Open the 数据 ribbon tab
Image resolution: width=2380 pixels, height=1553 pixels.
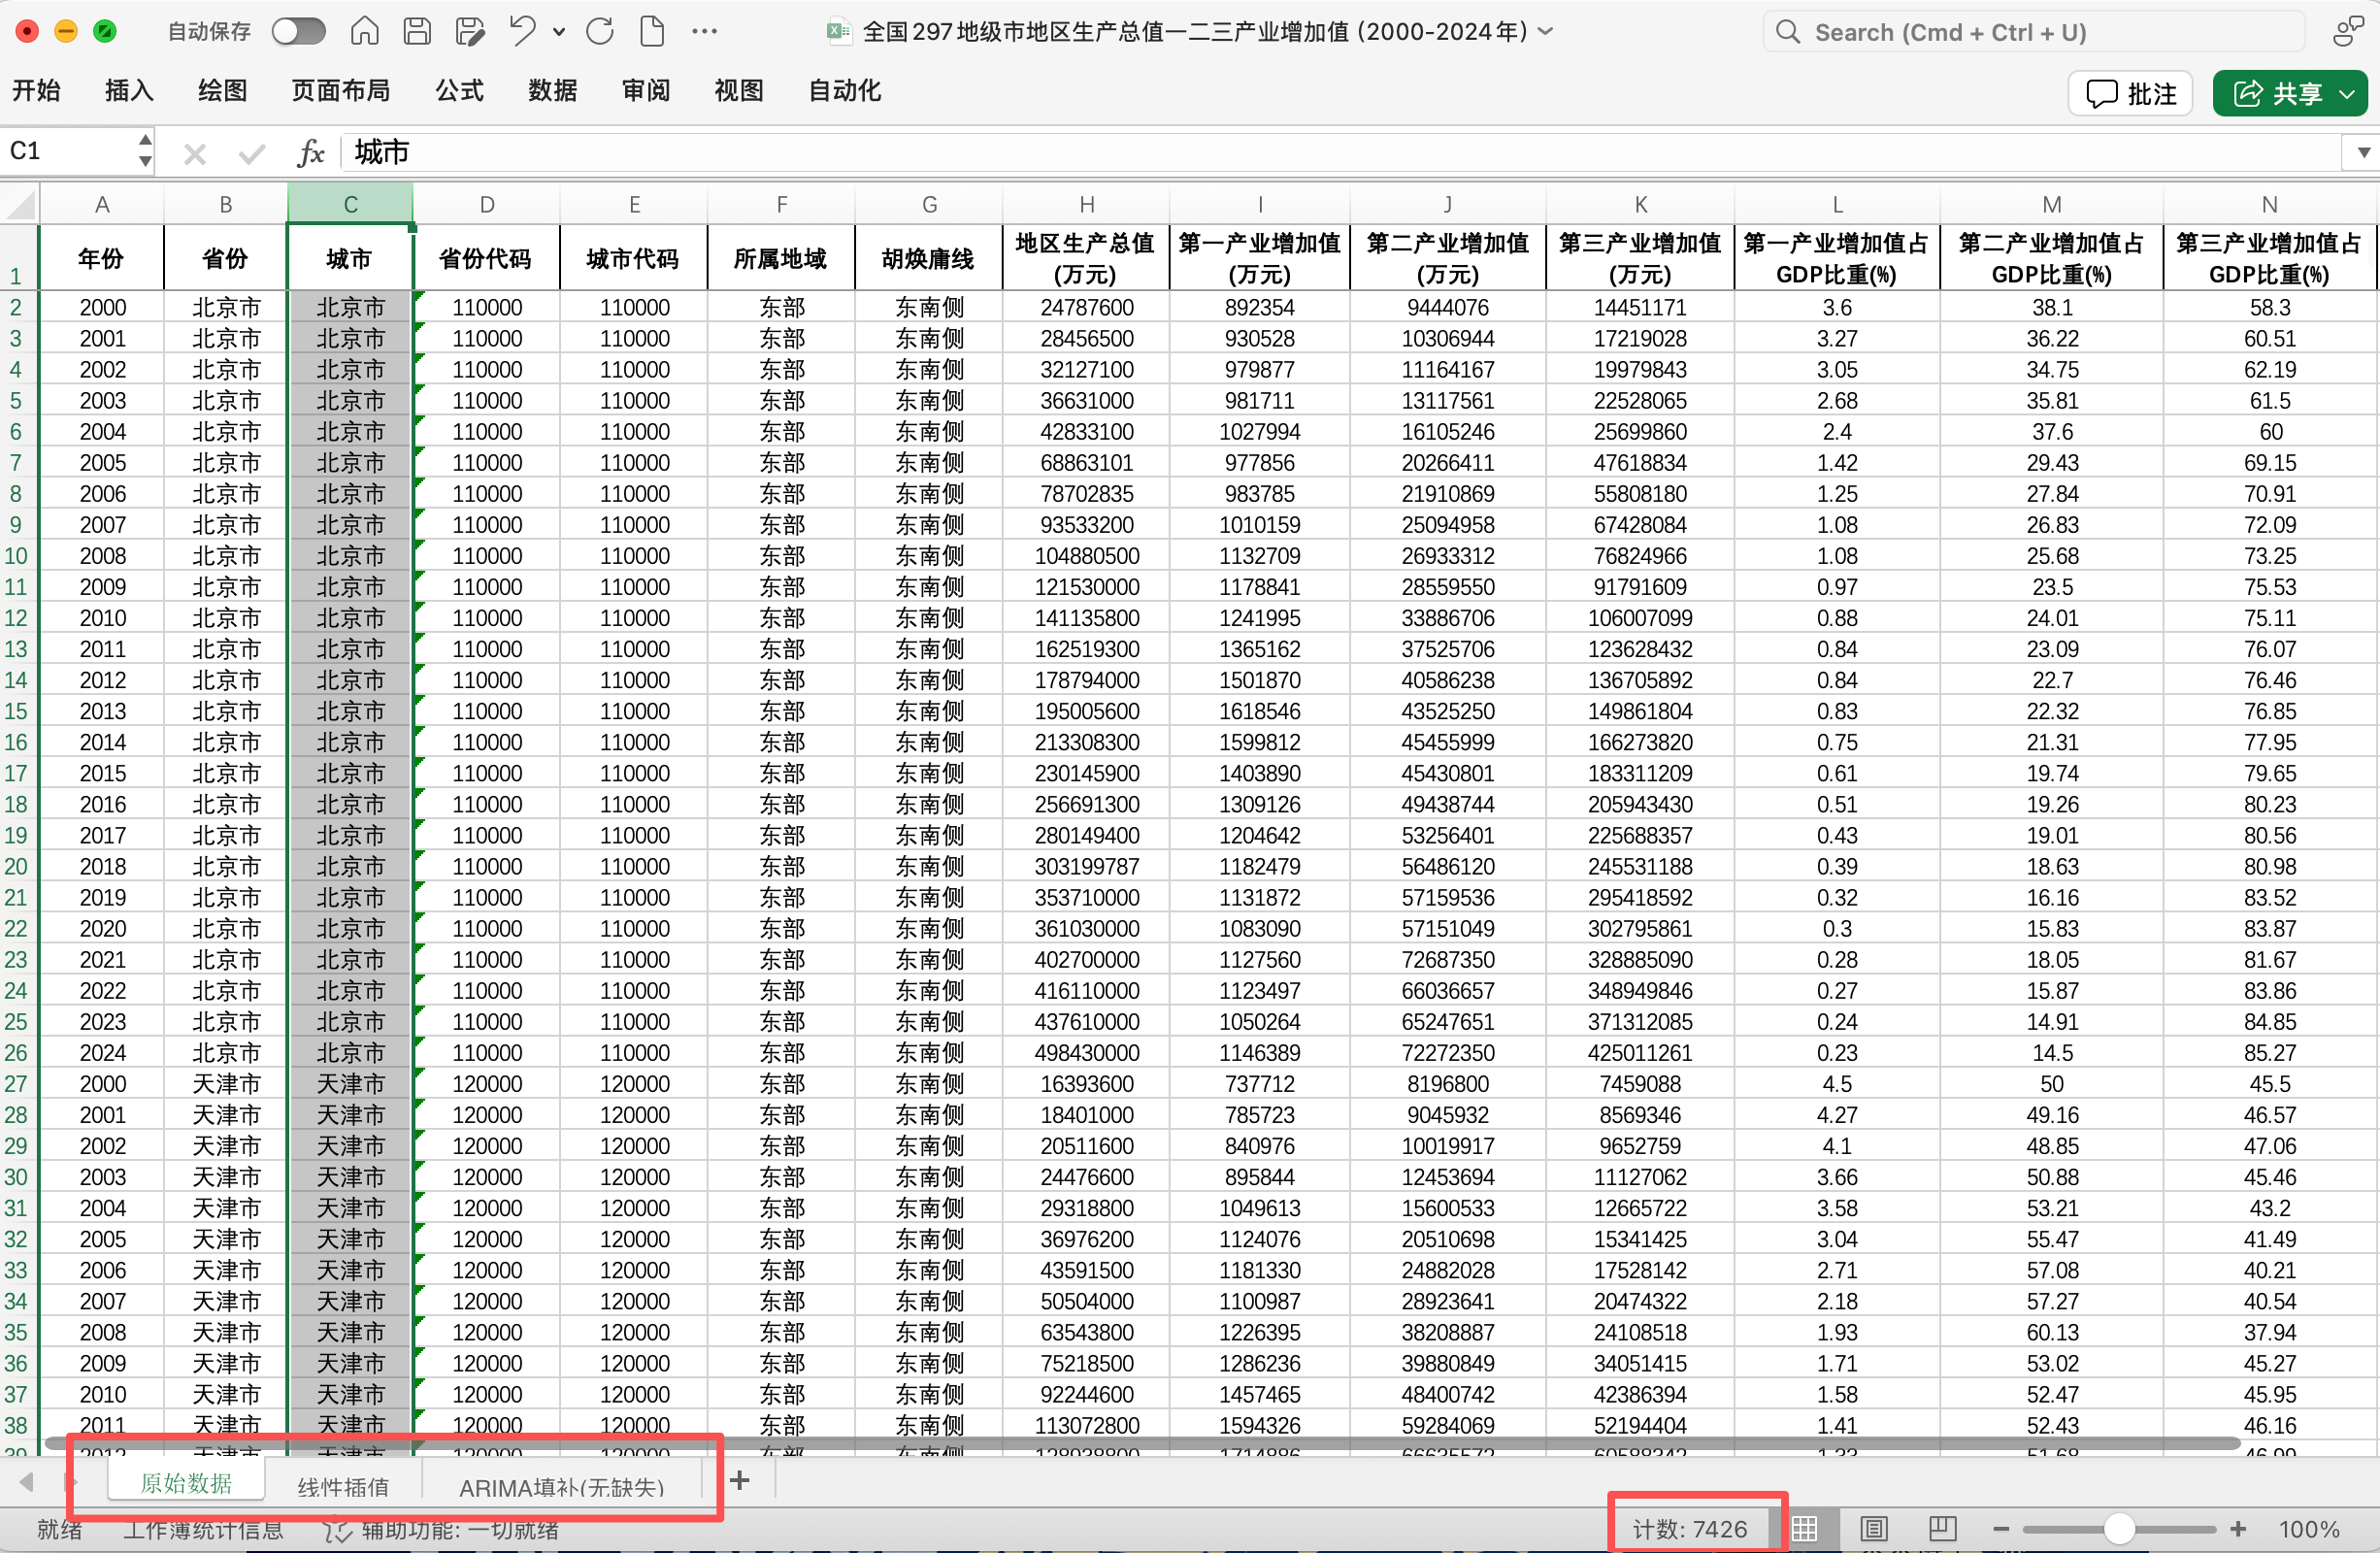(x=552, y=91)
